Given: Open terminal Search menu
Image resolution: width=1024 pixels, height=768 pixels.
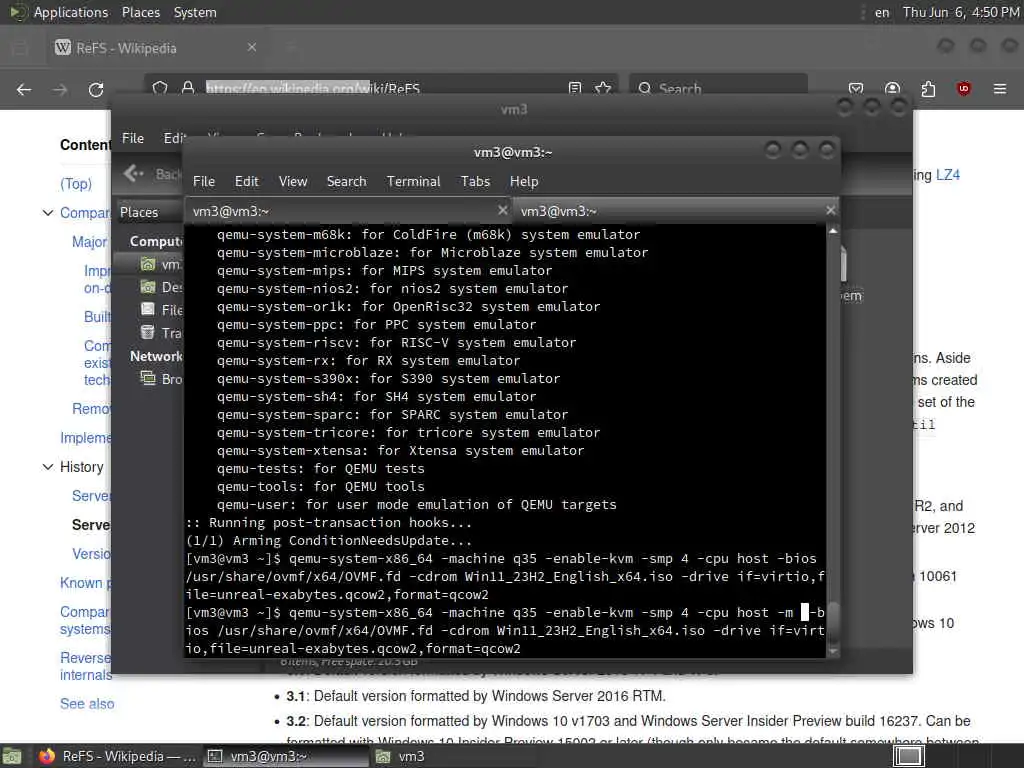Looking at the screenshot, I should (346, 182).
